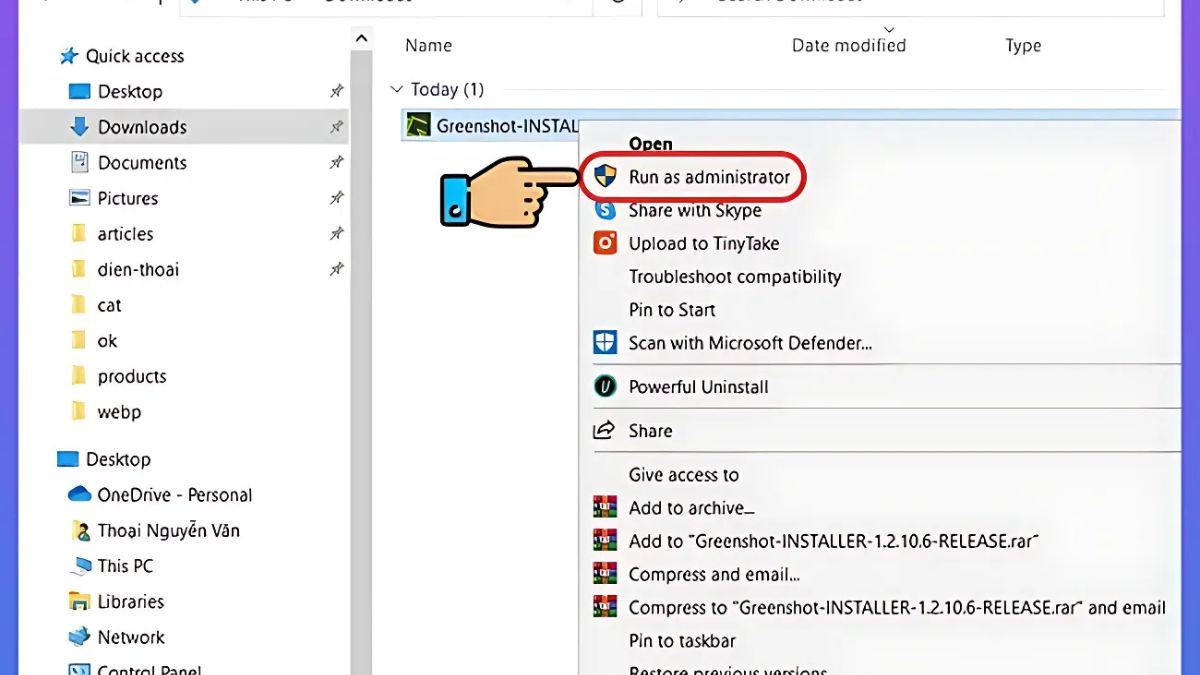The width and height of the screenshot is (1200, 675).
Task: Click the pin icon next to dien-thoai
Action: click(337, 269)
